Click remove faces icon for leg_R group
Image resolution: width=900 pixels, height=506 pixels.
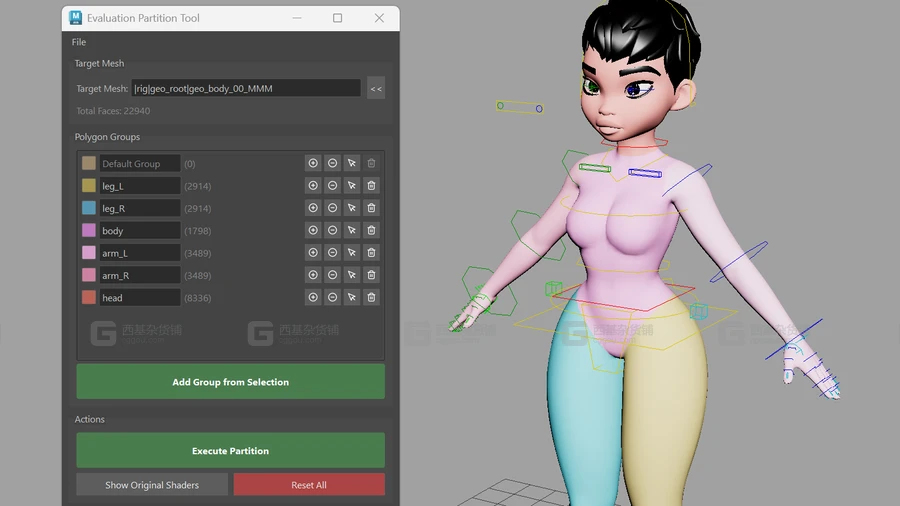pos(332,208)
